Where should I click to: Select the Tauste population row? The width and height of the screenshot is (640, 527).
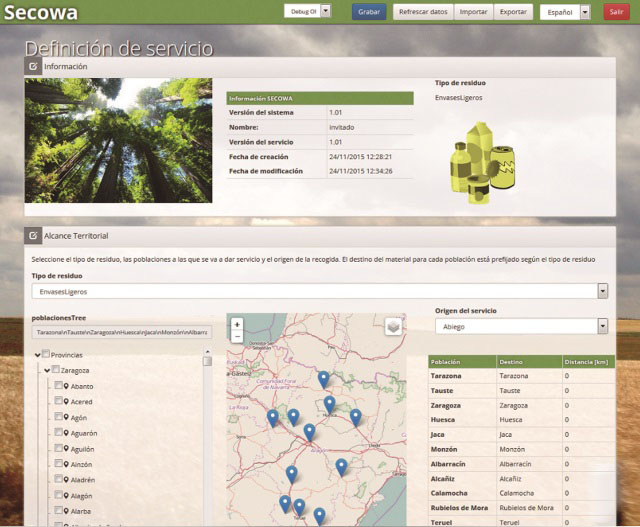(x=522, y=391)
